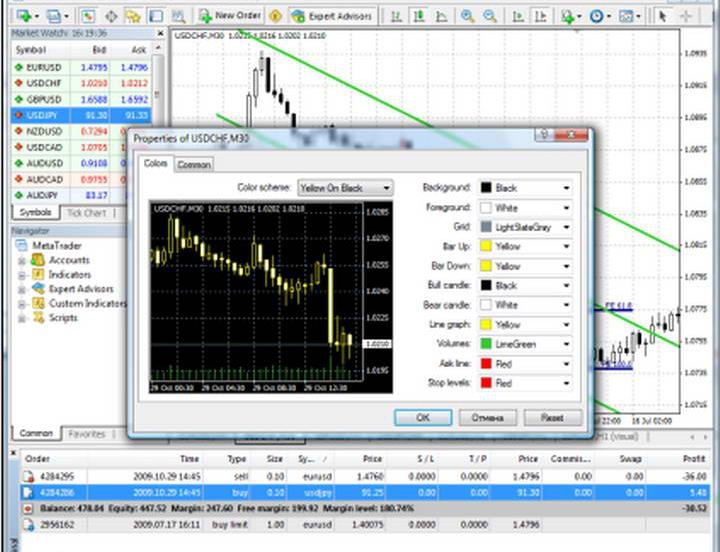Toggle chart shift
720x552 pixels.
540,17
